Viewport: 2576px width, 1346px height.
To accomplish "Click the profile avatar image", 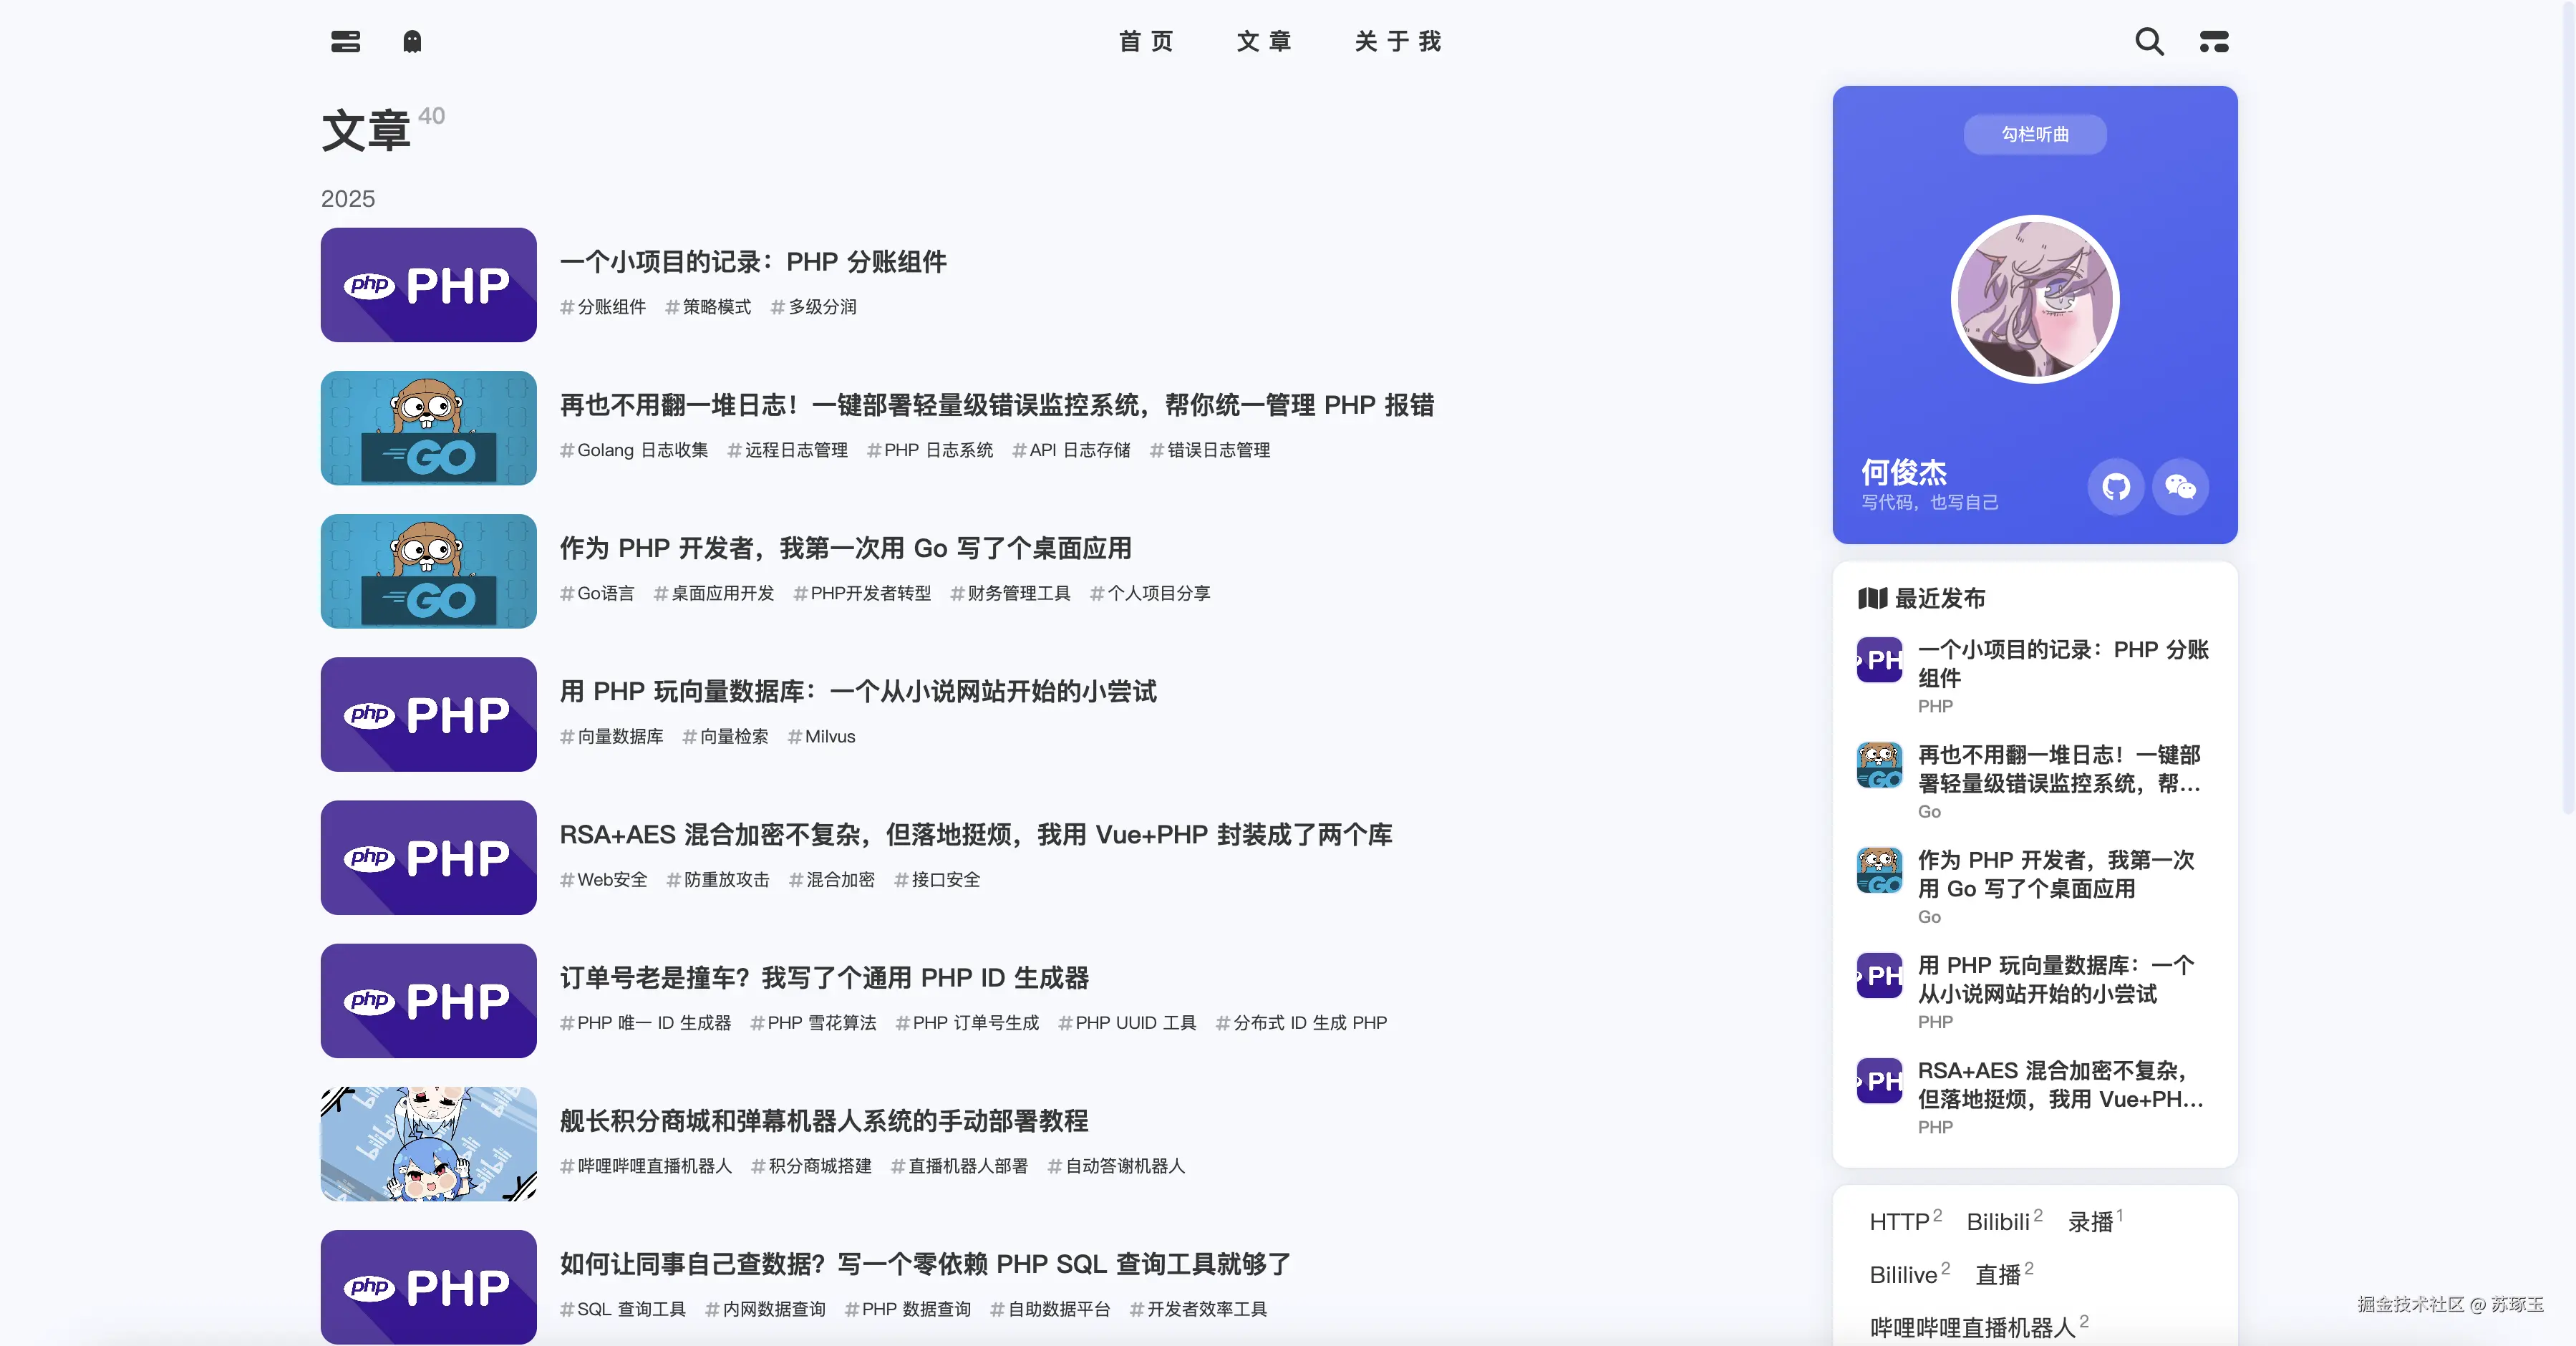I will click(2034, 300).
